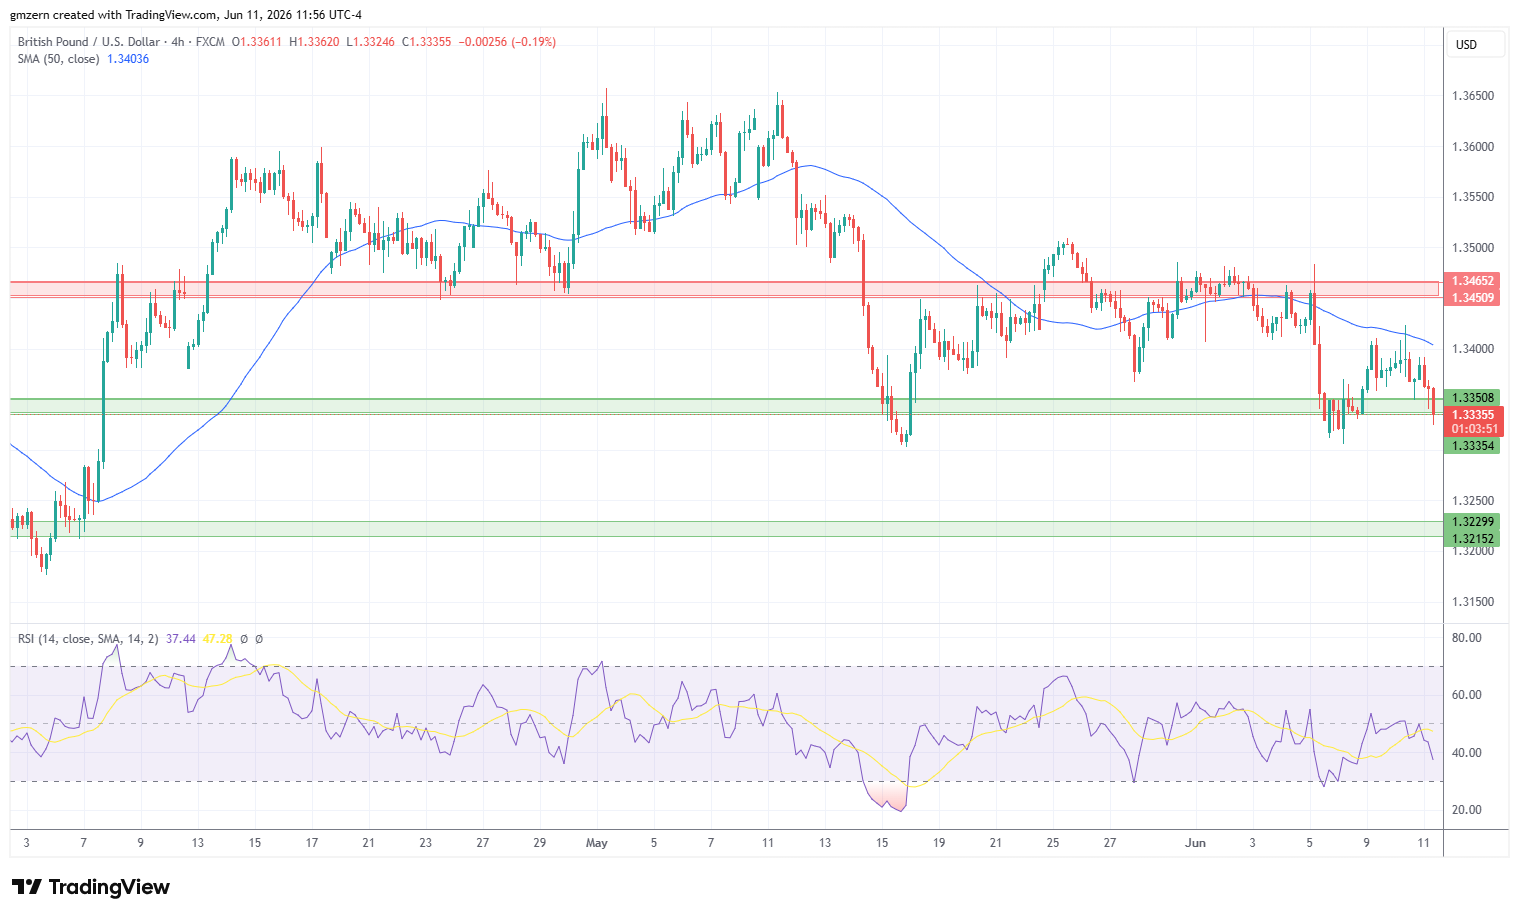Click the 1.31500 price axis label
This screenshot has width=1519, height=917.
click(1473, 602)
